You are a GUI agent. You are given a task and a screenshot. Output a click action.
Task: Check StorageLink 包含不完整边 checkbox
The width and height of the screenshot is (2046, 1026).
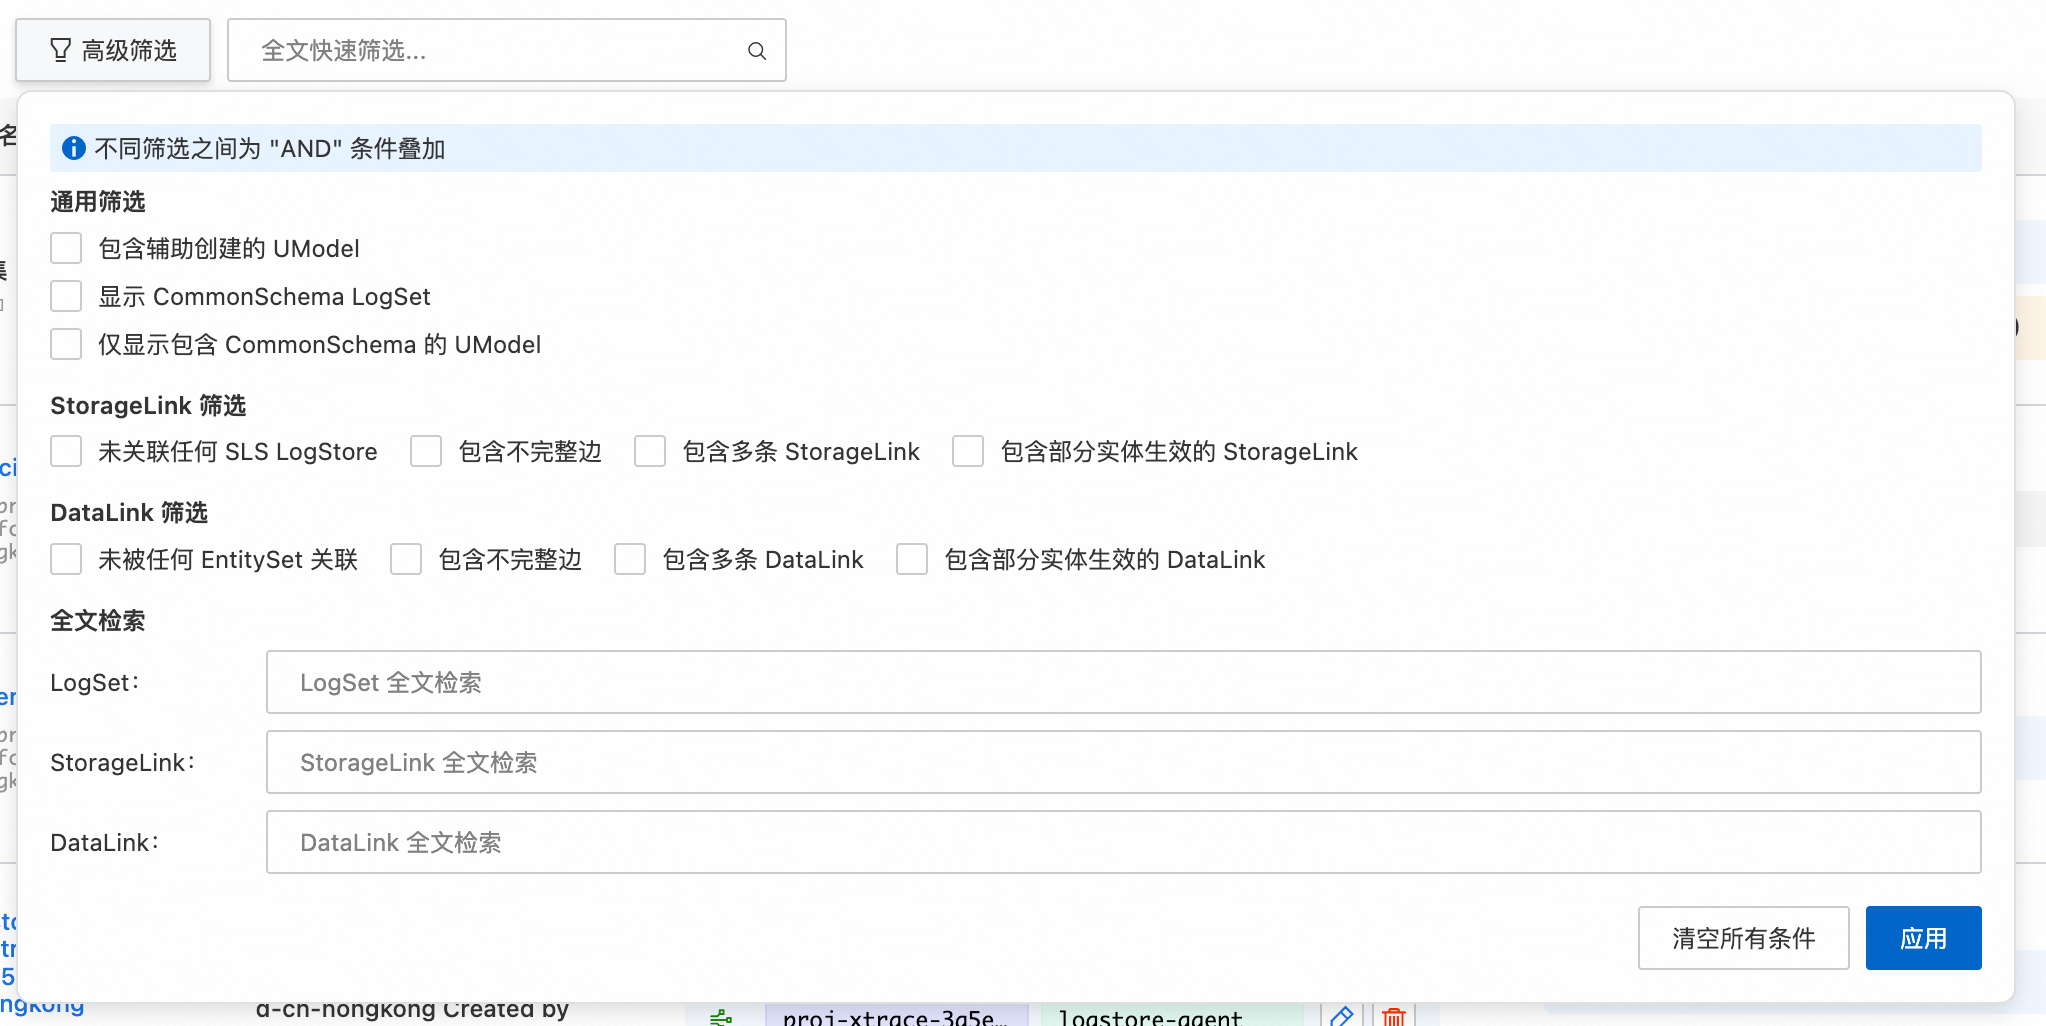click(x=426, y=451)
